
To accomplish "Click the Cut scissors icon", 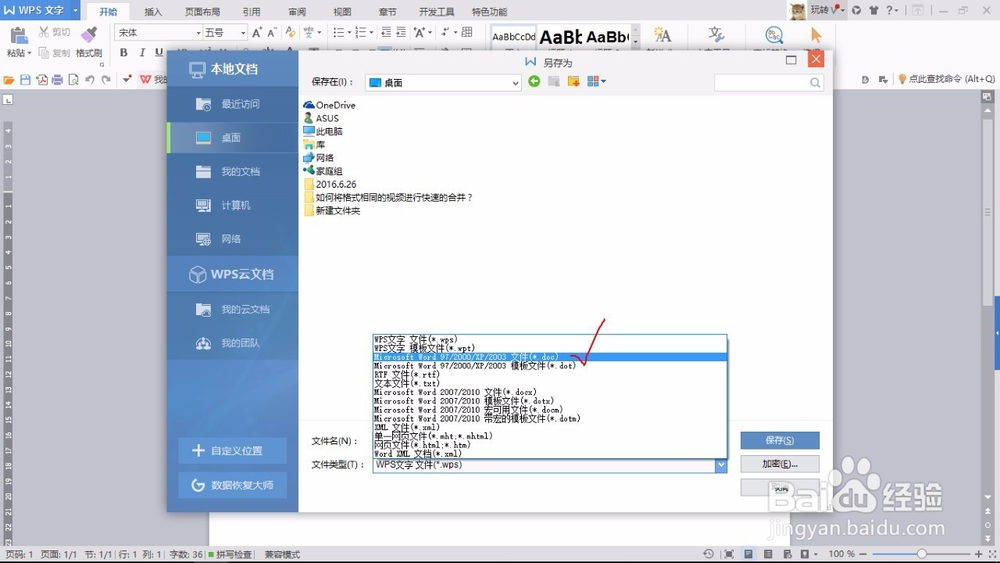I will [44, 32].
